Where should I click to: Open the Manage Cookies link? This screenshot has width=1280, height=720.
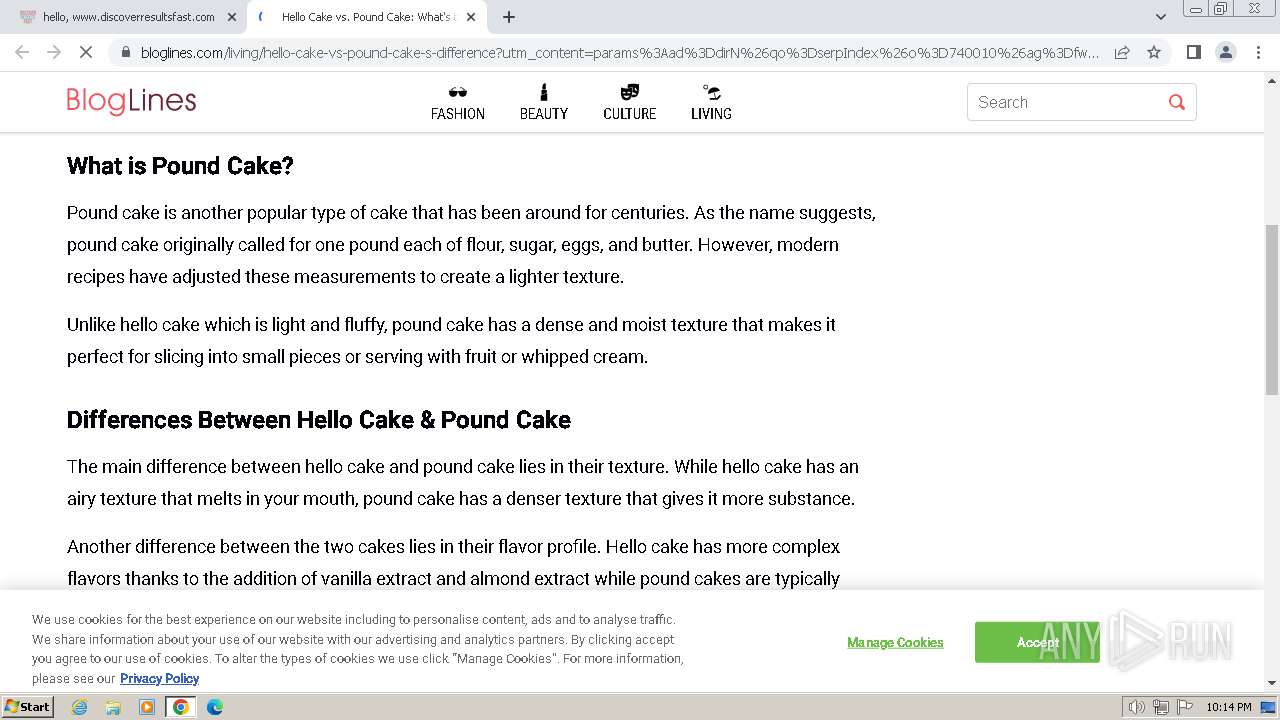(x=895, y=642)
